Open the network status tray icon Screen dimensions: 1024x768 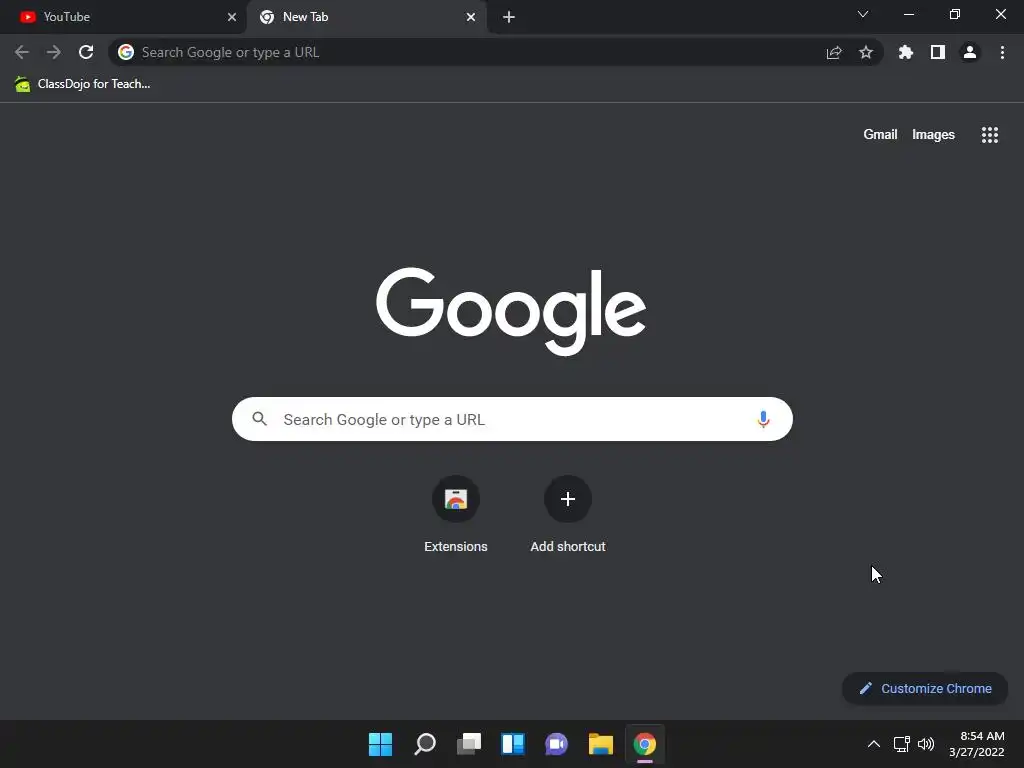(902, 744)
